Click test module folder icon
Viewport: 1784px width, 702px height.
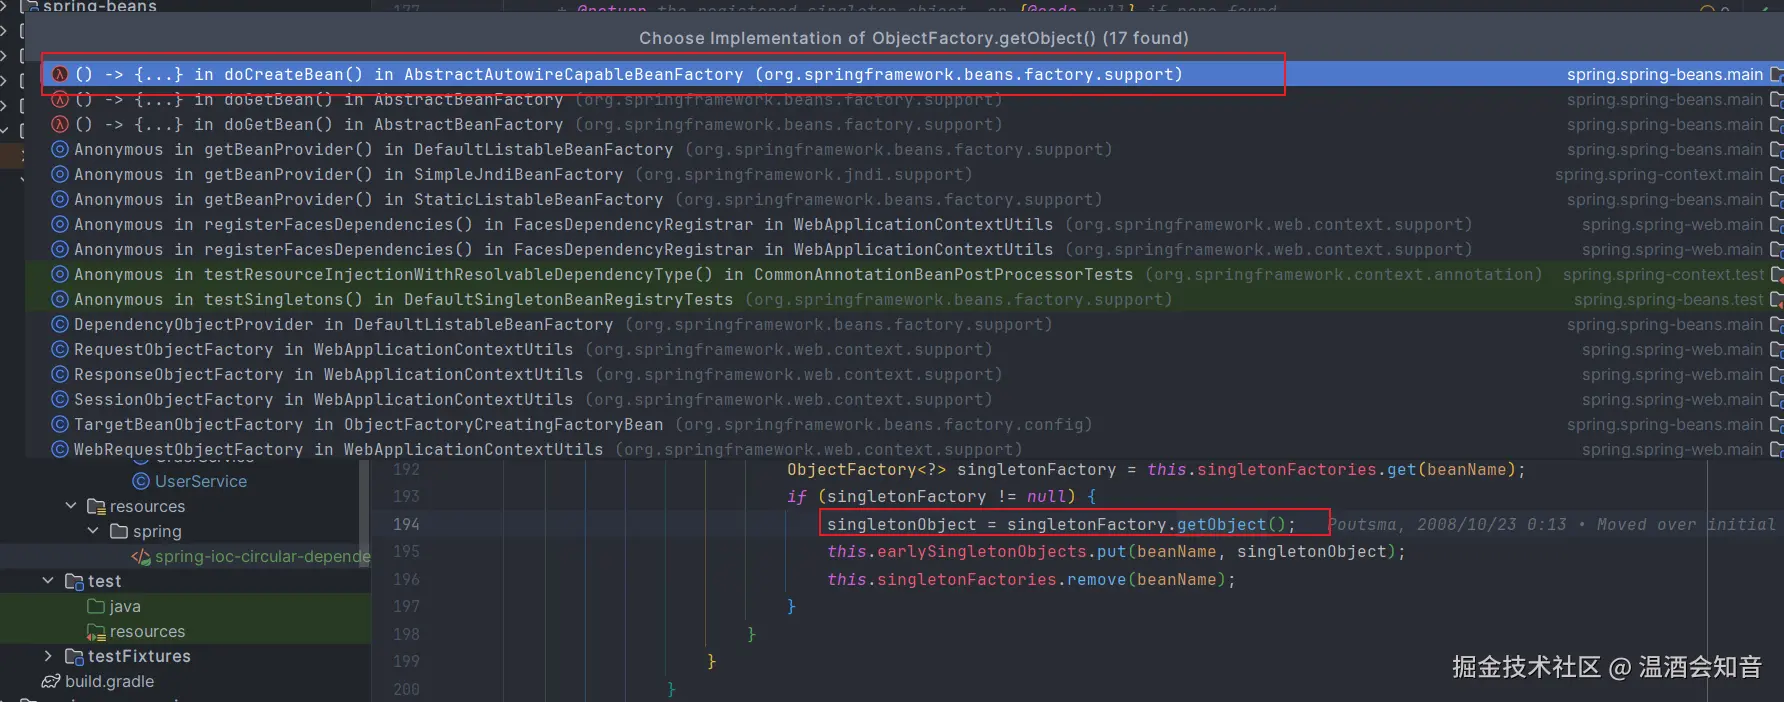point(74,582)
